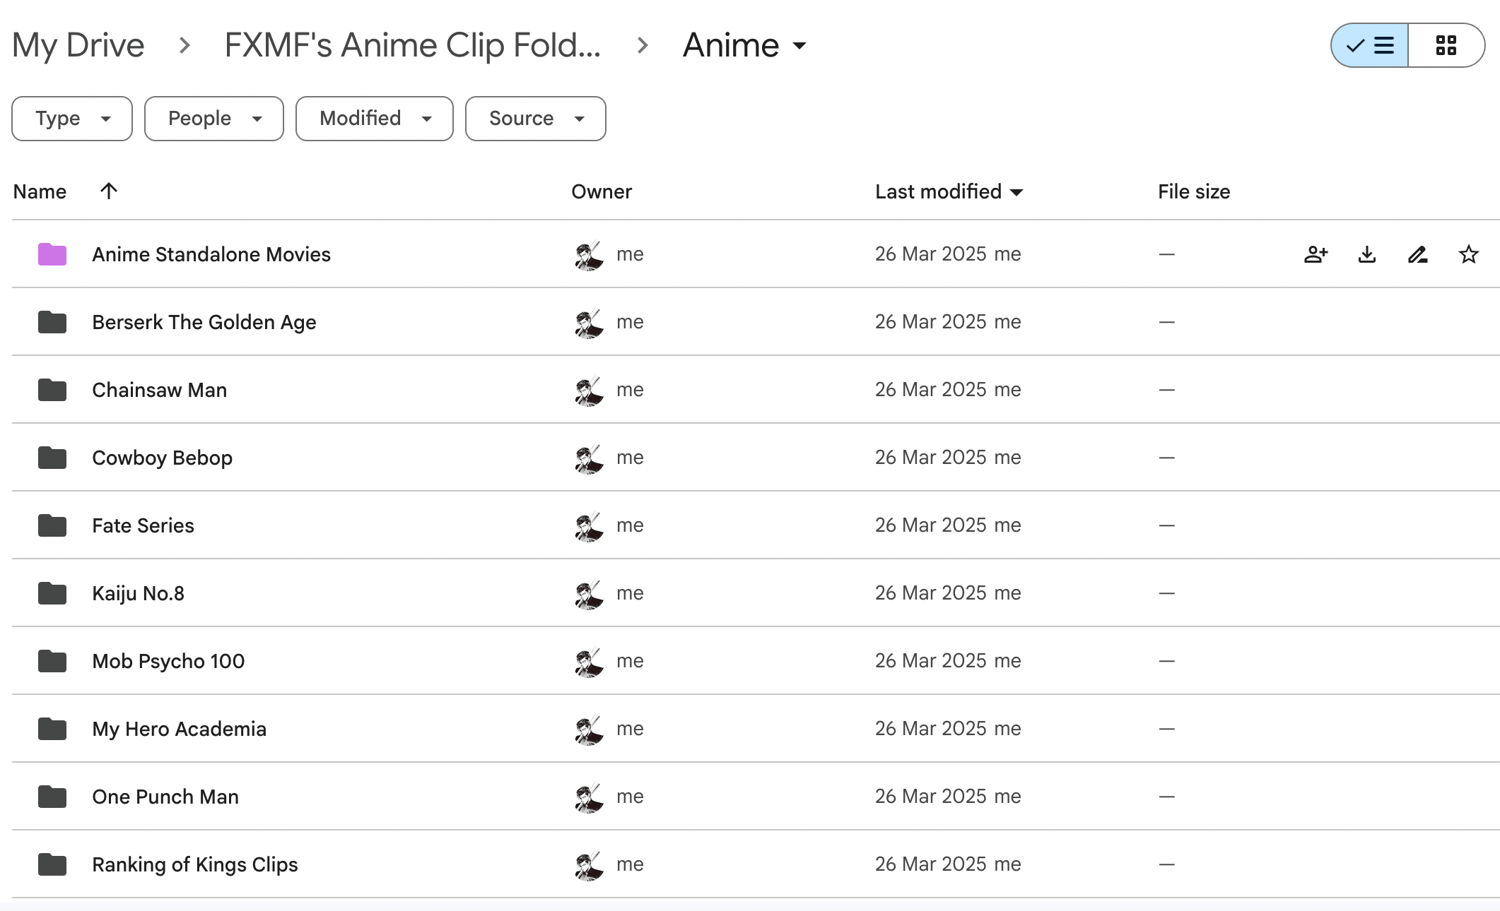Click the Owner column header
Viewport: 1500px width, 911px height.
tap(601, 192)
